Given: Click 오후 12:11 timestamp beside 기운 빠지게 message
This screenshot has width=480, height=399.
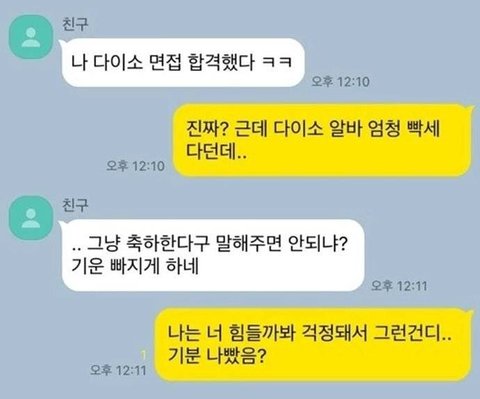Looking at the screenshot, I should 399,286.
